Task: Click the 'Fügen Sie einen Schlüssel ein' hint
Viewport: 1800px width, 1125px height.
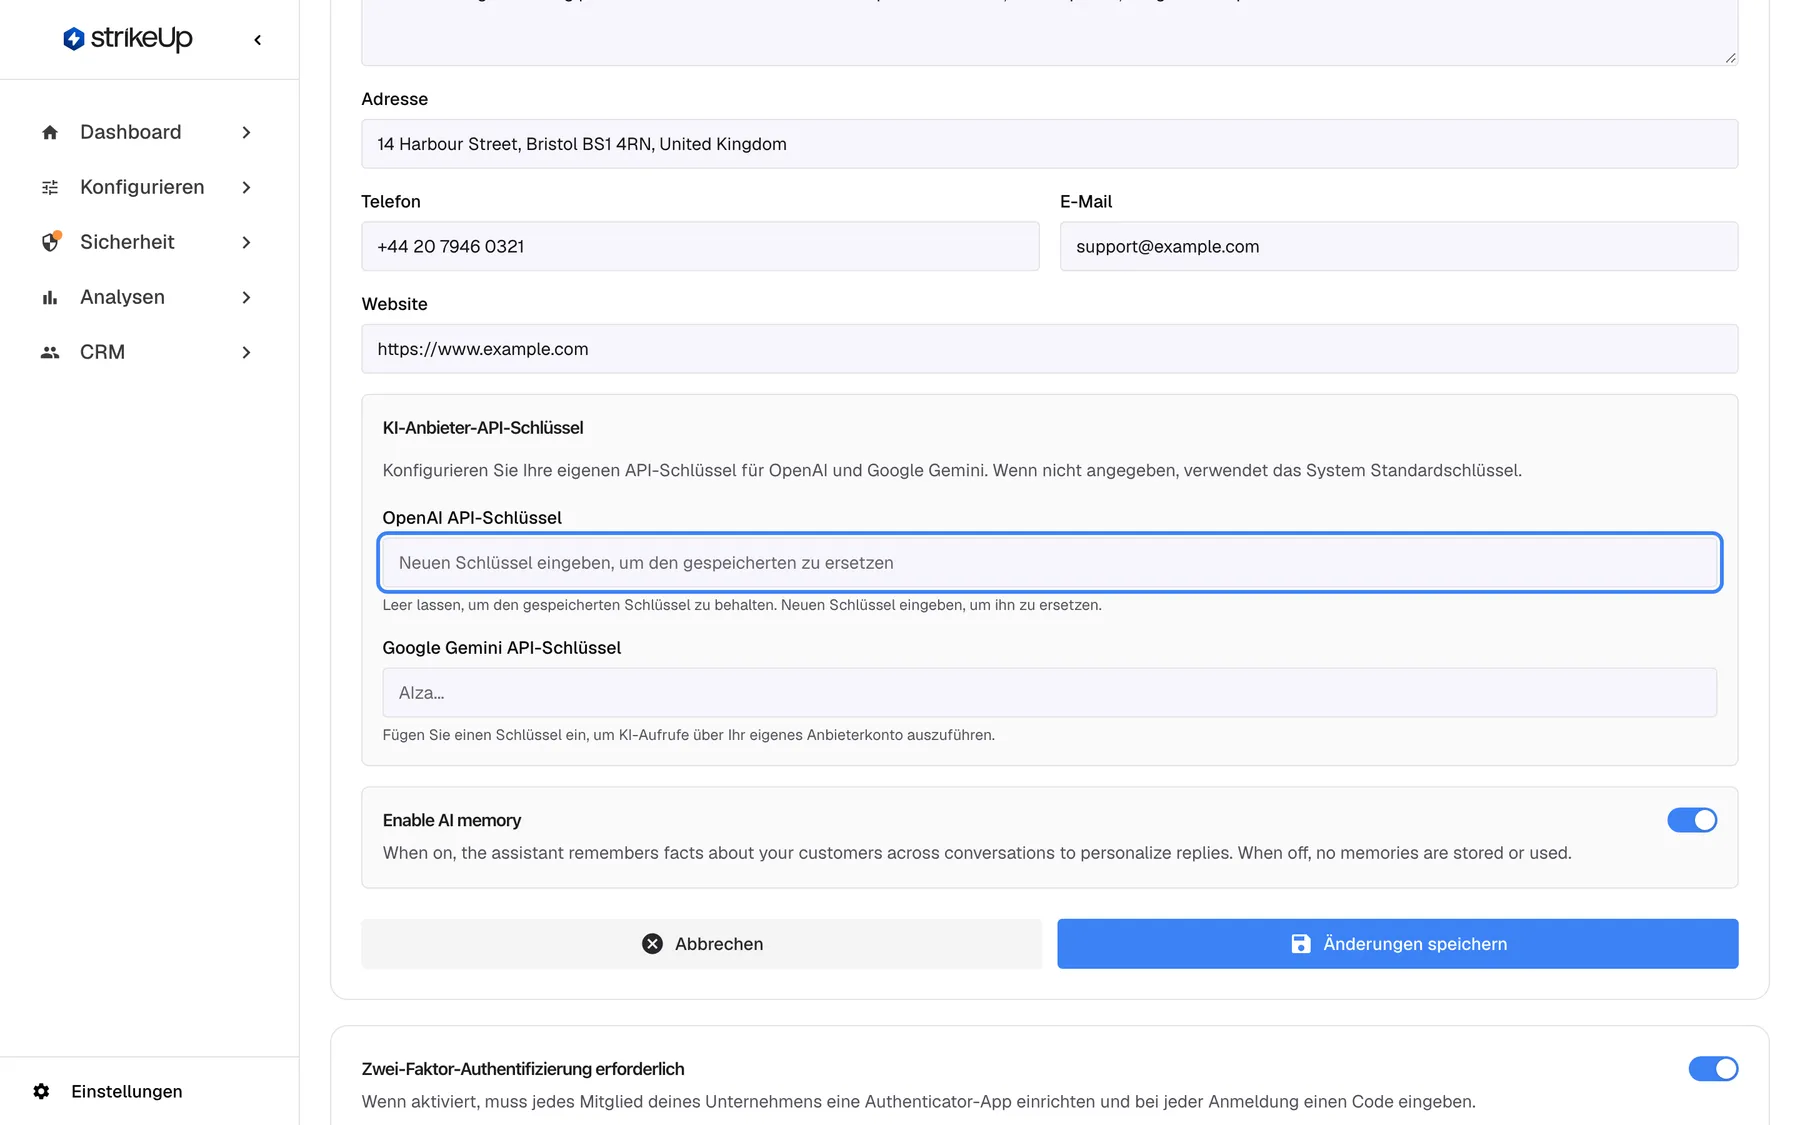Action: 688,735
